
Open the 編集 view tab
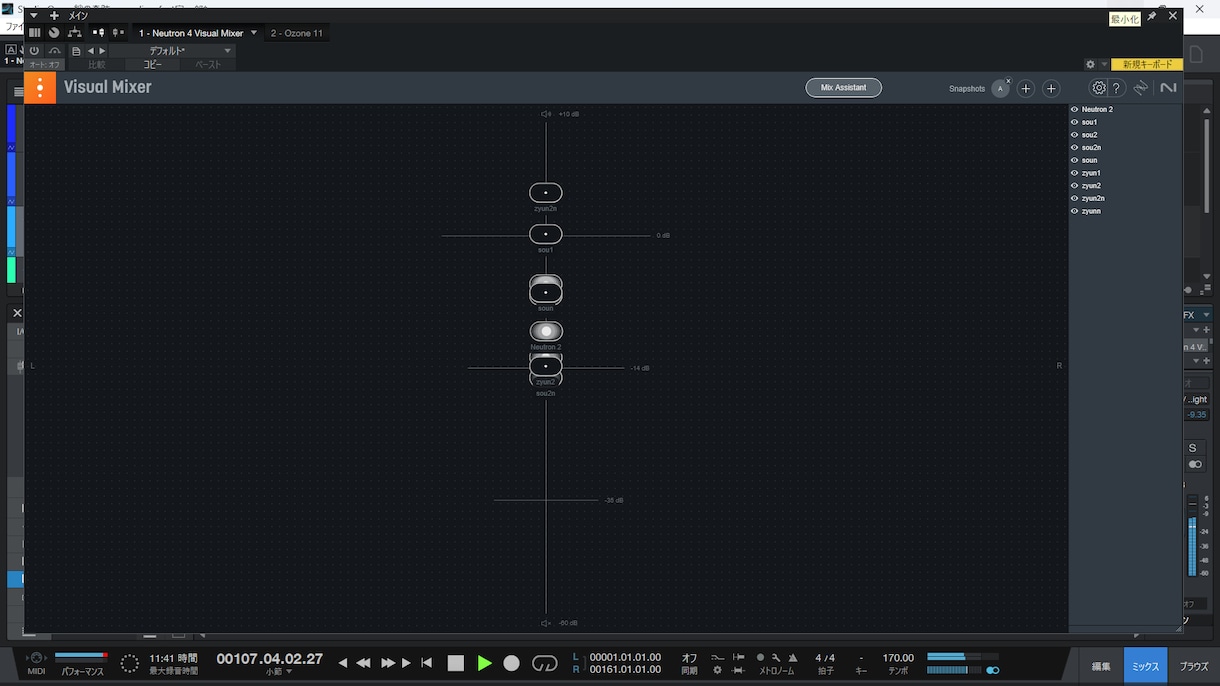[1101, 666]
